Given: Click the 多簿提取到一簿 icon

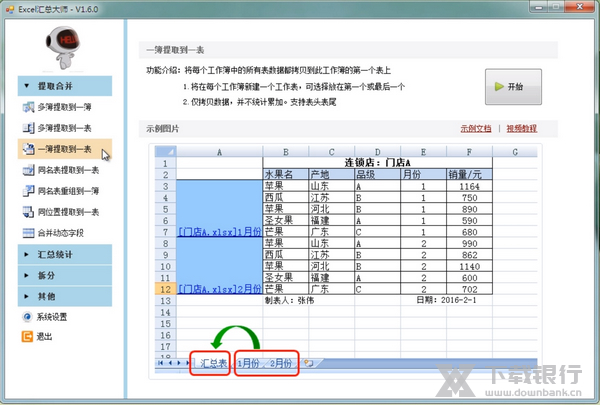Looking at the screenshot, I should (28, 107).
